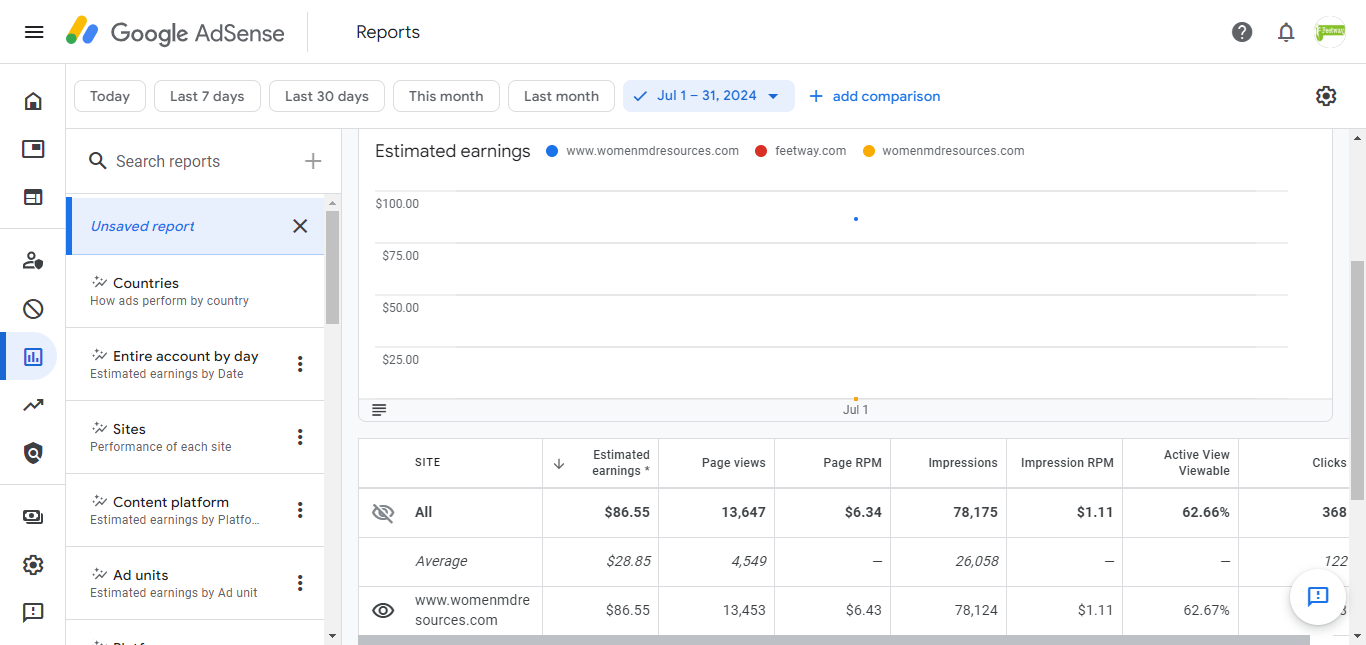
Task: Click the table horizontal scrollbar
Action: [x=834, y=640]
